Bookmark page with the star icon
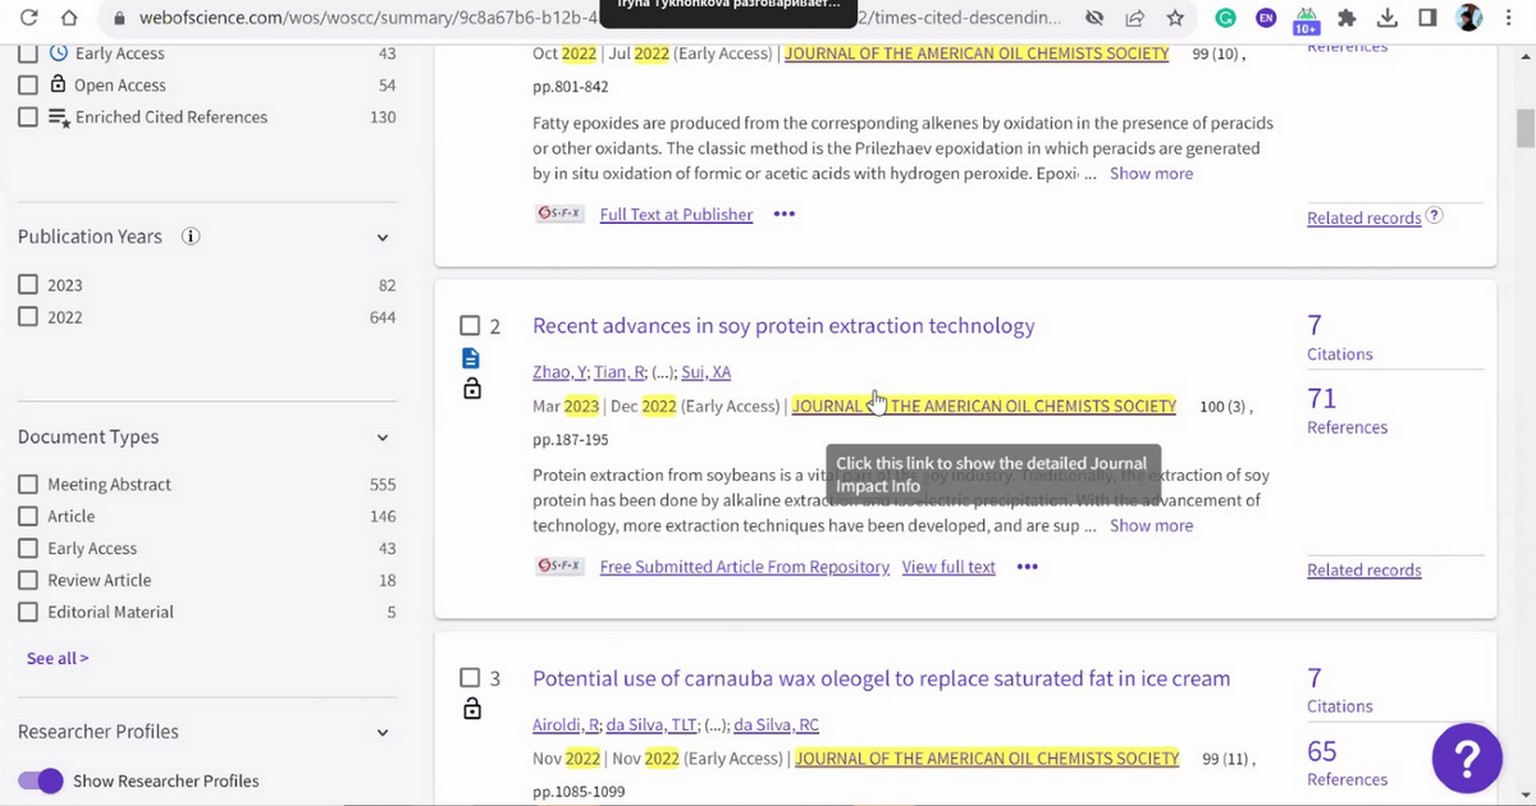Image resolution: width=1536 pixels, height=806 pixels. [x=1175, y=17]
